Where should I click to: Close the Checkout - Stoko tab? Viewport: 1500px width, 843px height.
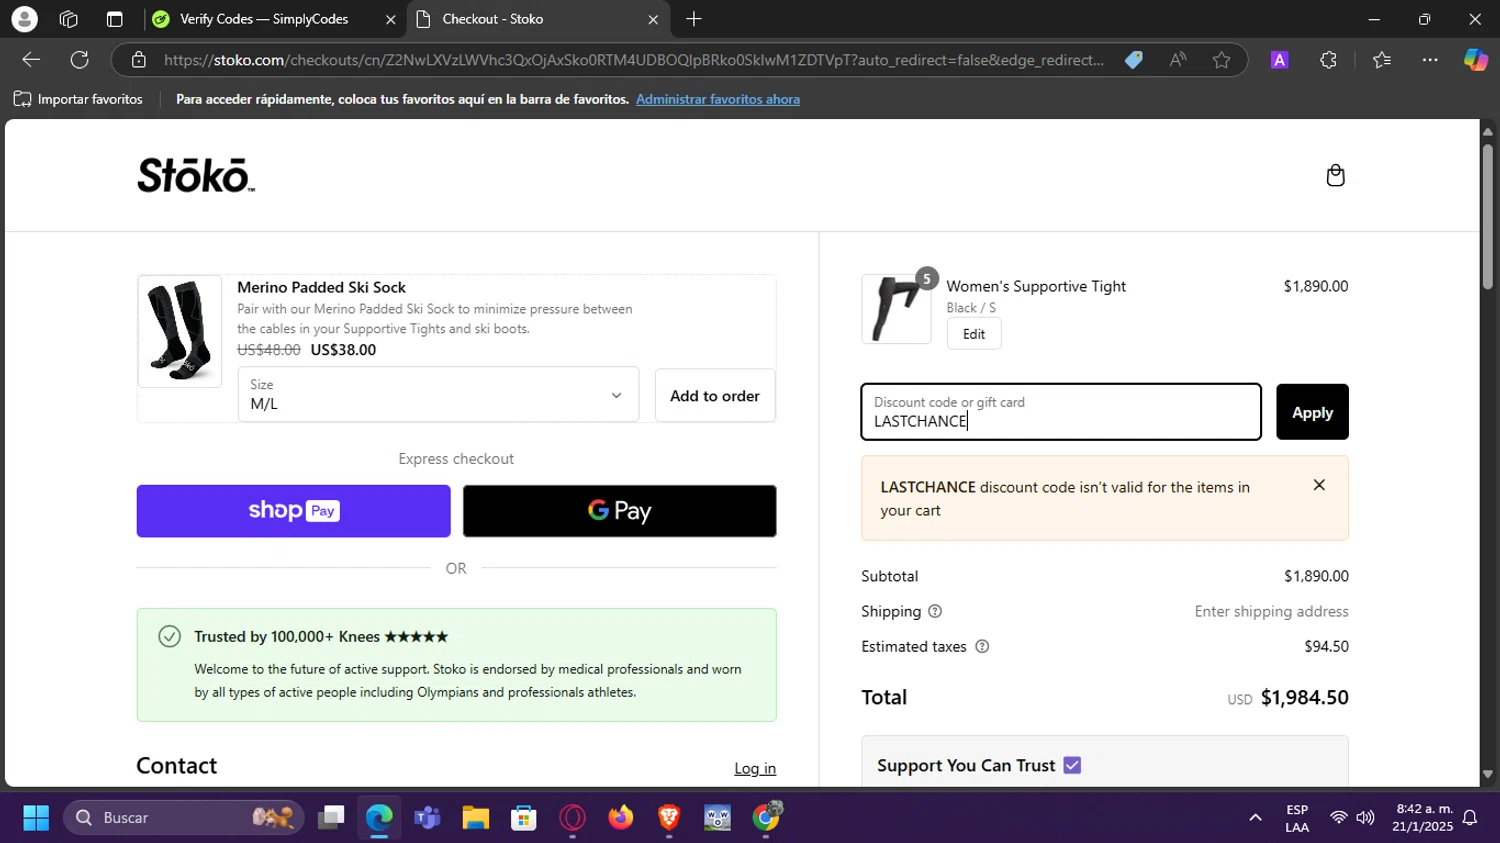pyautogui.click(x=652, y=19)
